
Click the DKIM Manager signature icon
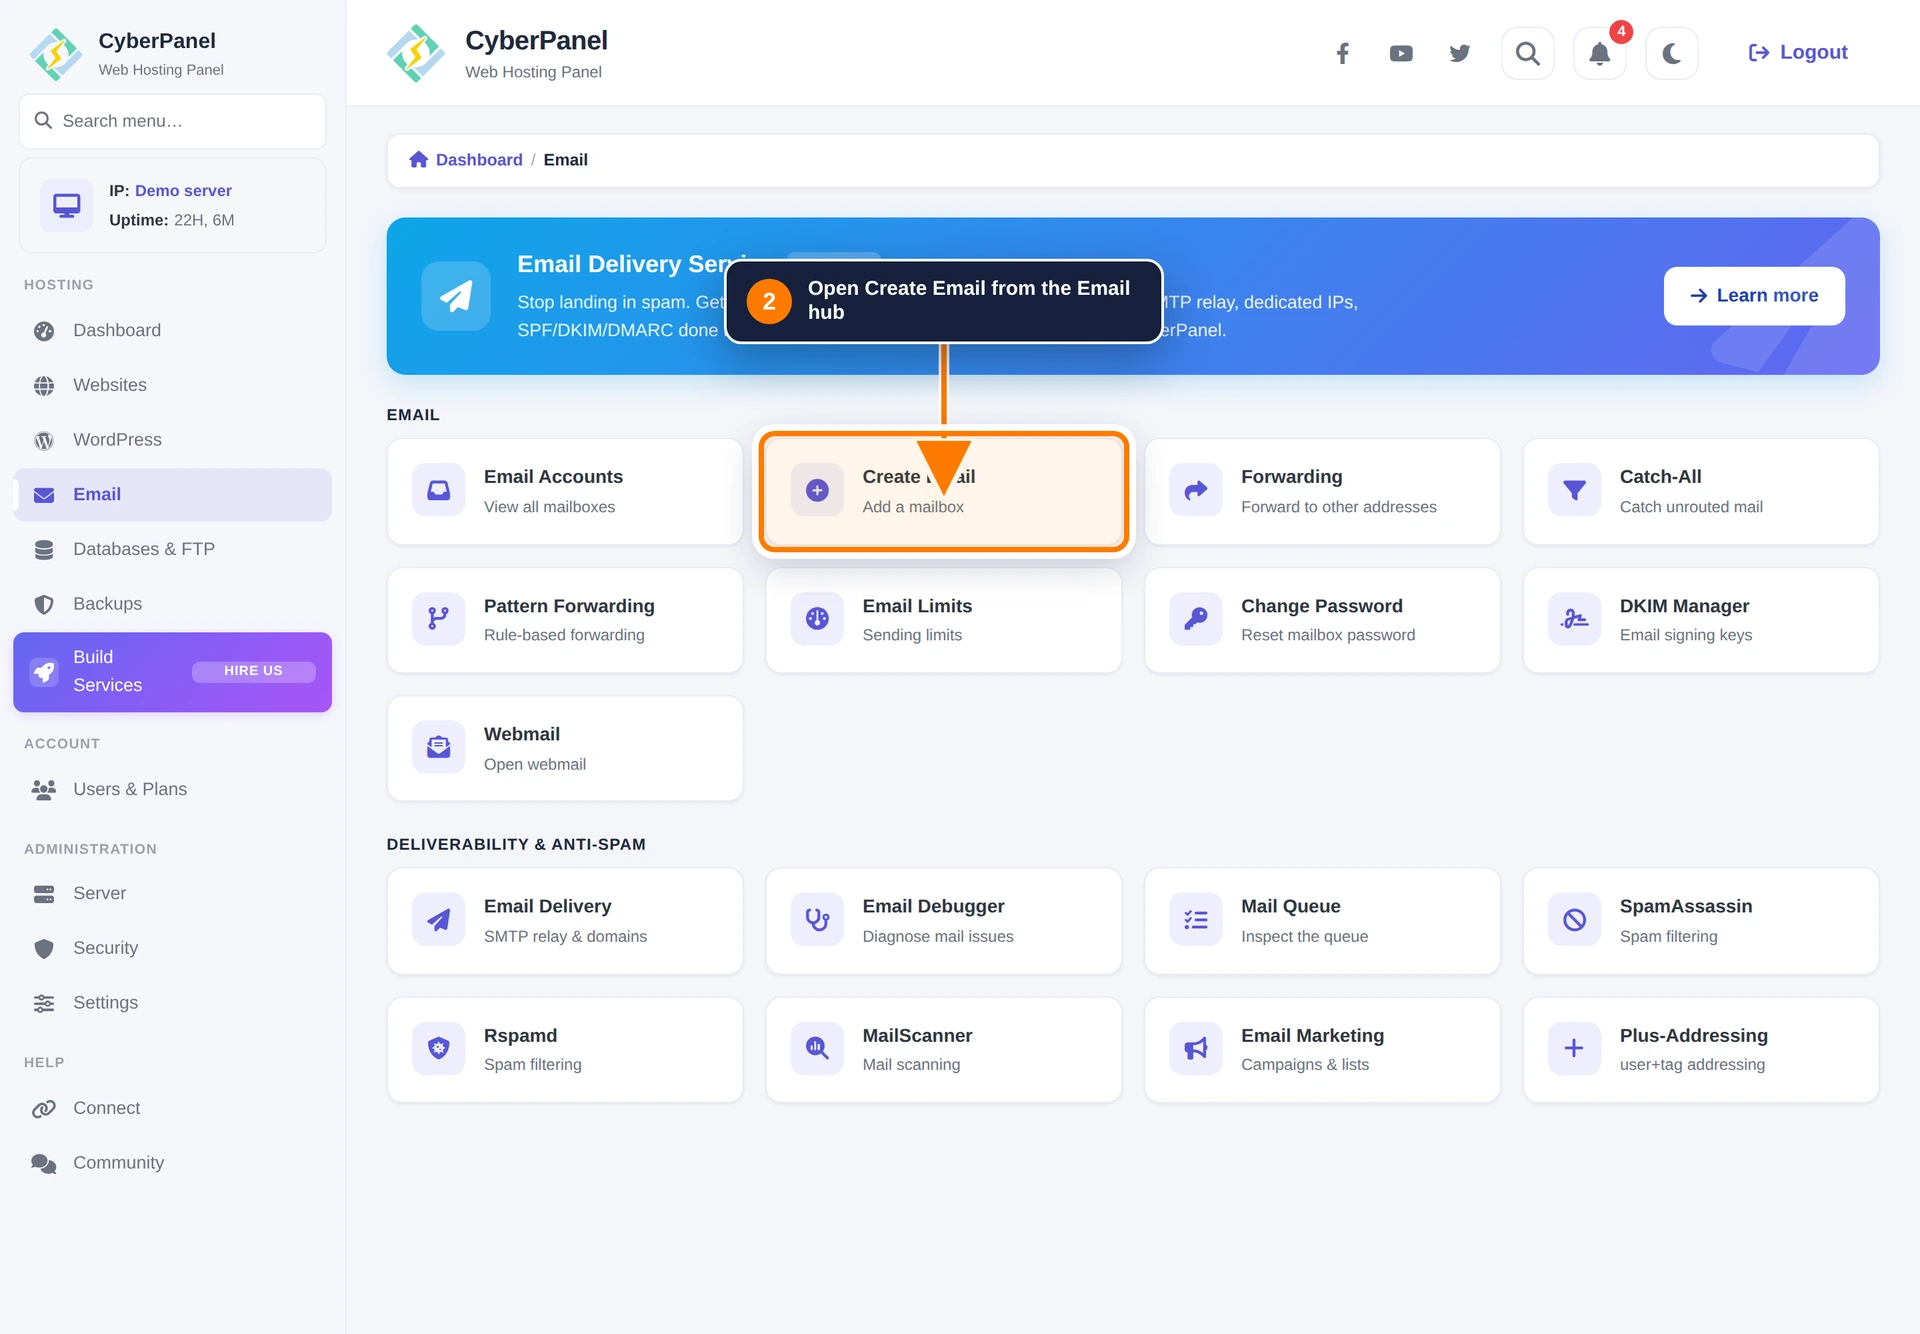click(x=1574, y=619)
